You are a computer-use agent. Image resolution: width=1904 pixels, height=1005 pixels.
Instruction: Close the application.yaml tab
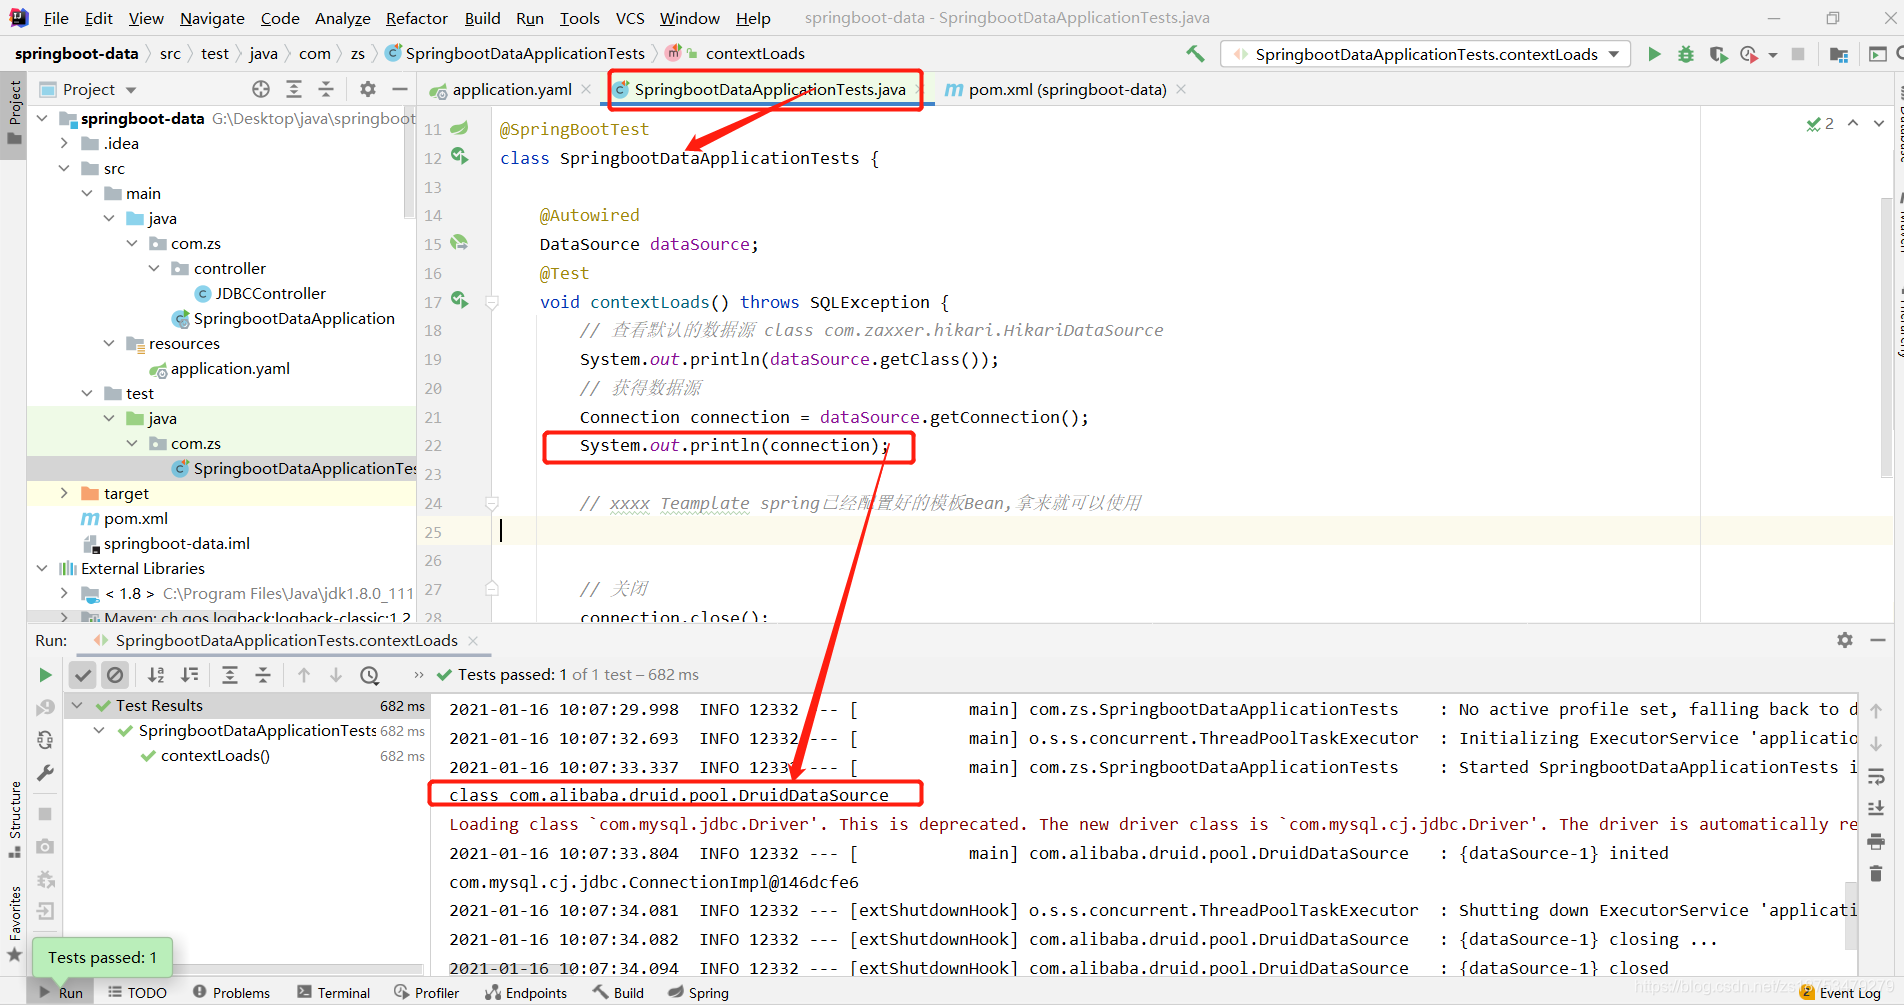coord(586,89)
